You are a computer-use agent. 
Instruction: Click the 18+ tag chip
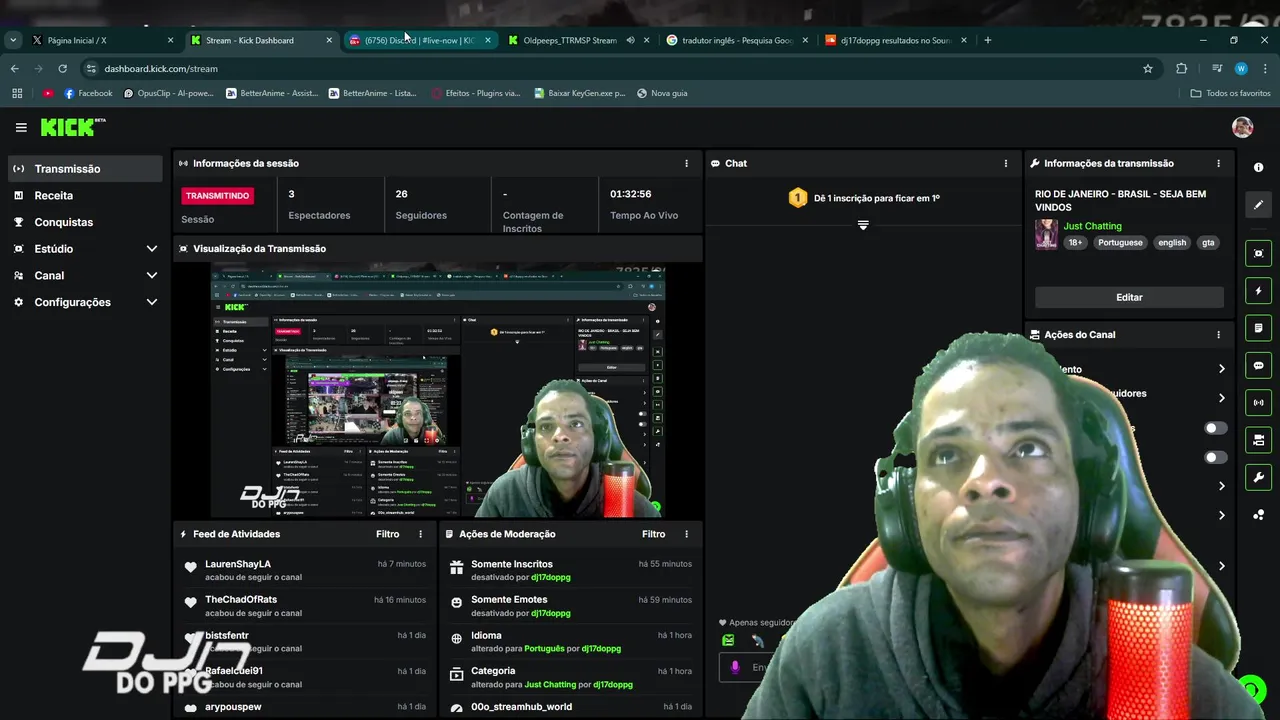click(x=1075, y=242)
